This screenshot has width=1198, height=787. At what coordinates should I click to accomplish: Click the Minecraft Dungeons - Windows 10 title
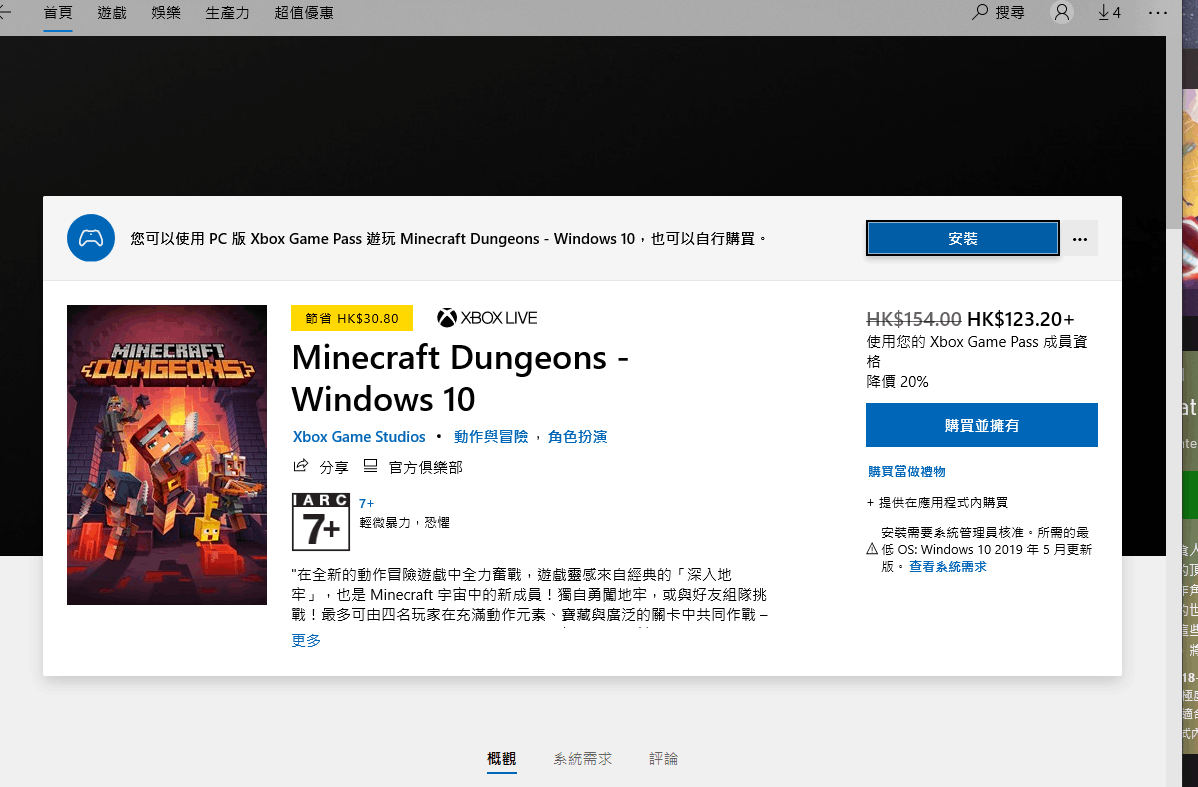(460, 378)
